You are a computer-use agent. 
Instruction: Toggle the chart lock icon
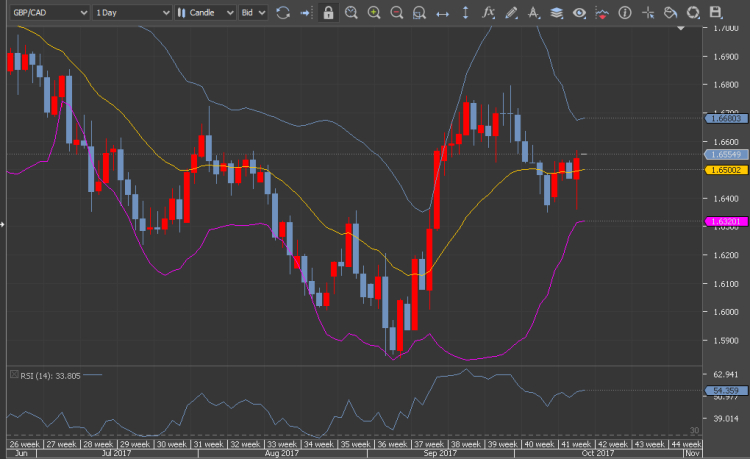click(x=329, y=13)
